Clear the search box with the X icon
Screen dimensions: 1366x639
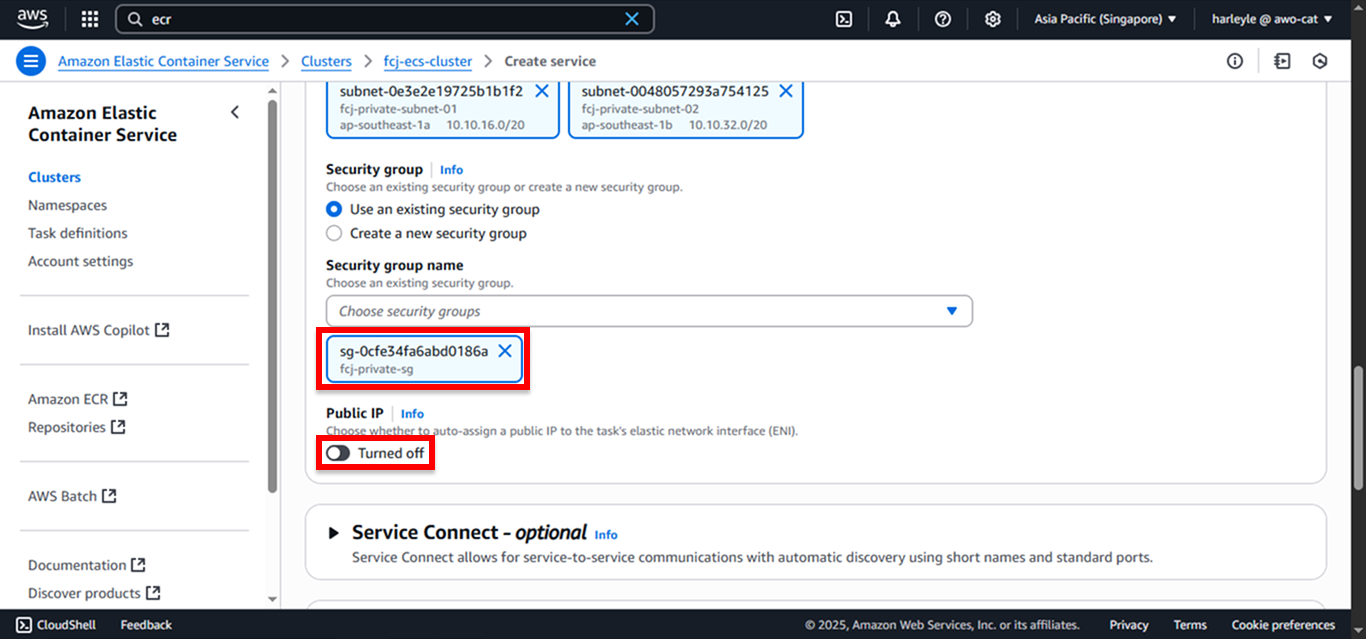632,19
